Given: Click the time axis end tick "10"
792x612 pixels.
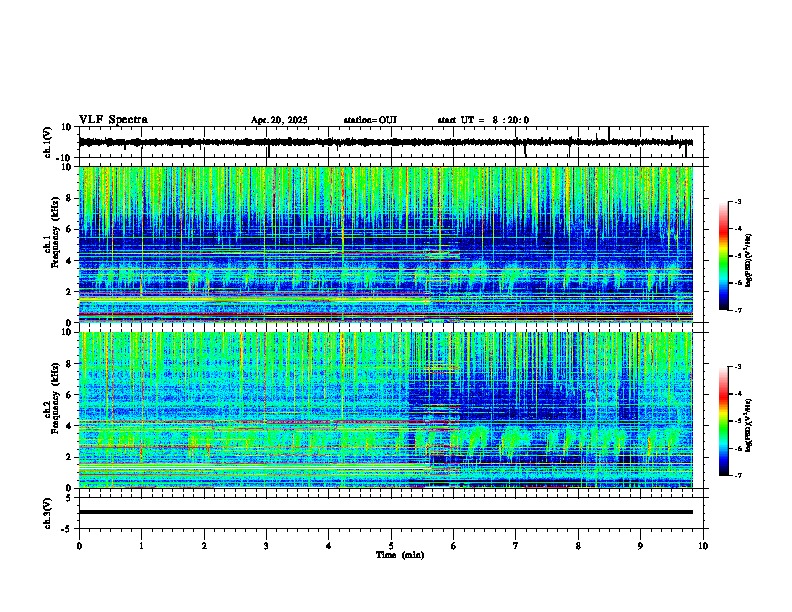Looking at the screenshot, I should coord(703,546).
